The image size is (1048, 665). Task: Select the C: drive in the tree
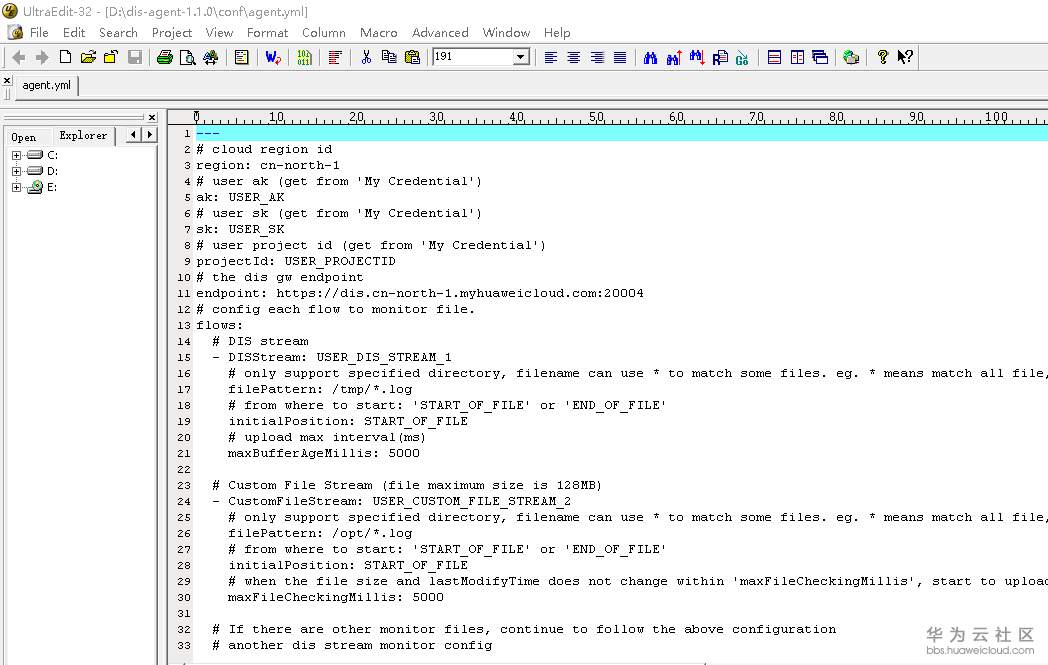pos(52,155)
